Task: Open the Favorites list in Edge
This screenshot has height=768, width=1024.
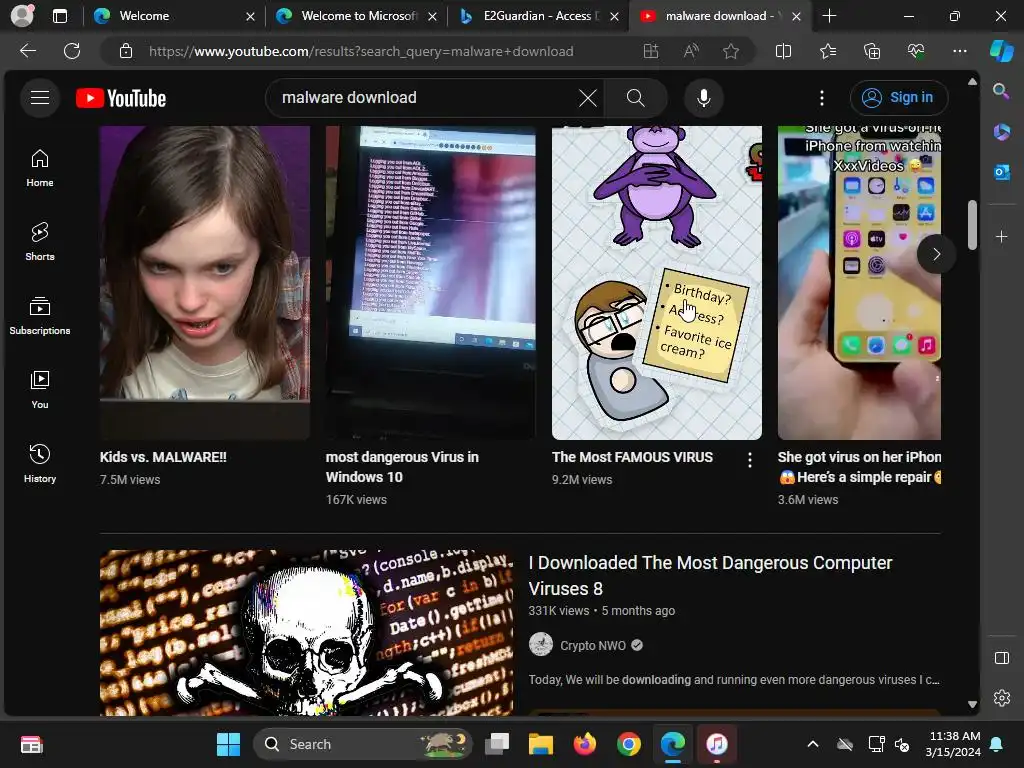Action: (827, 51)
